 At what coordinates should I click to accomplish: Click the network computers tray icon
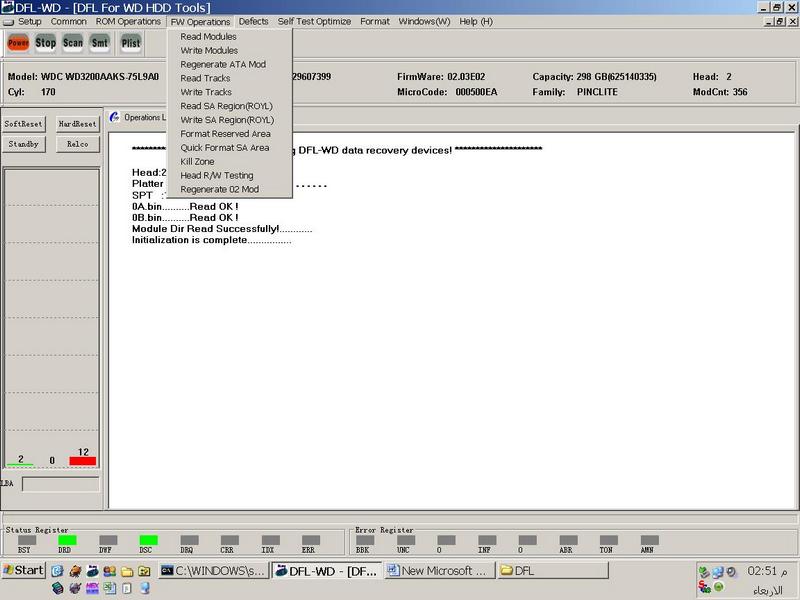click(718, 572)
